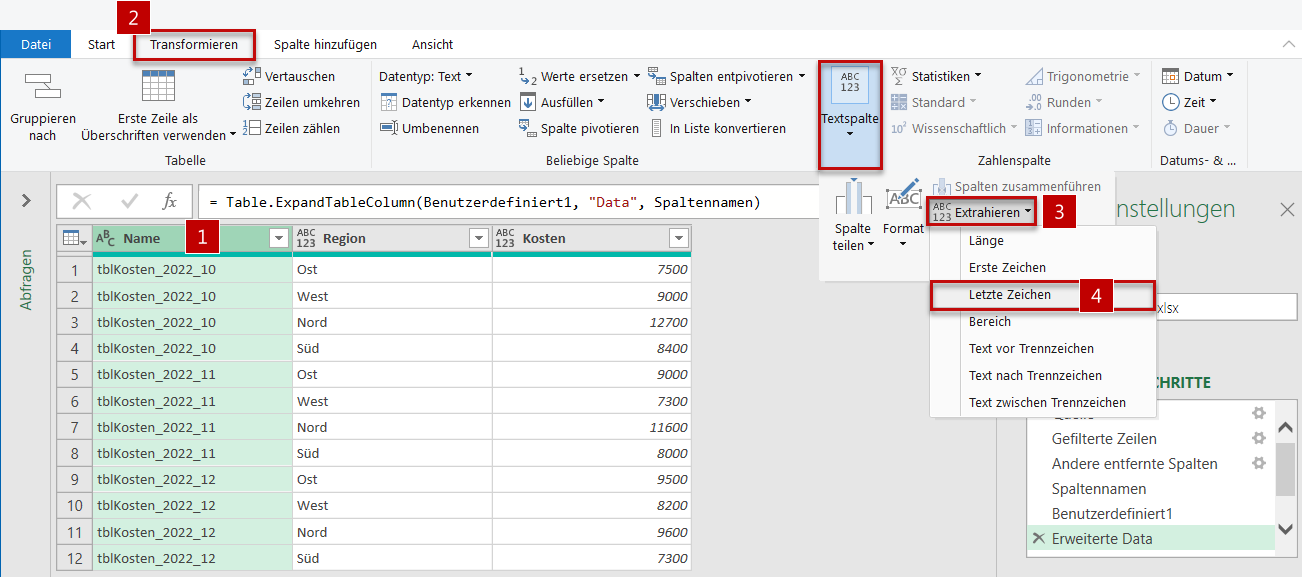Click the ABC data type icon of Name column
Image resolution: width=1302 pixels, height=577 pixels.
pos(107,238)
